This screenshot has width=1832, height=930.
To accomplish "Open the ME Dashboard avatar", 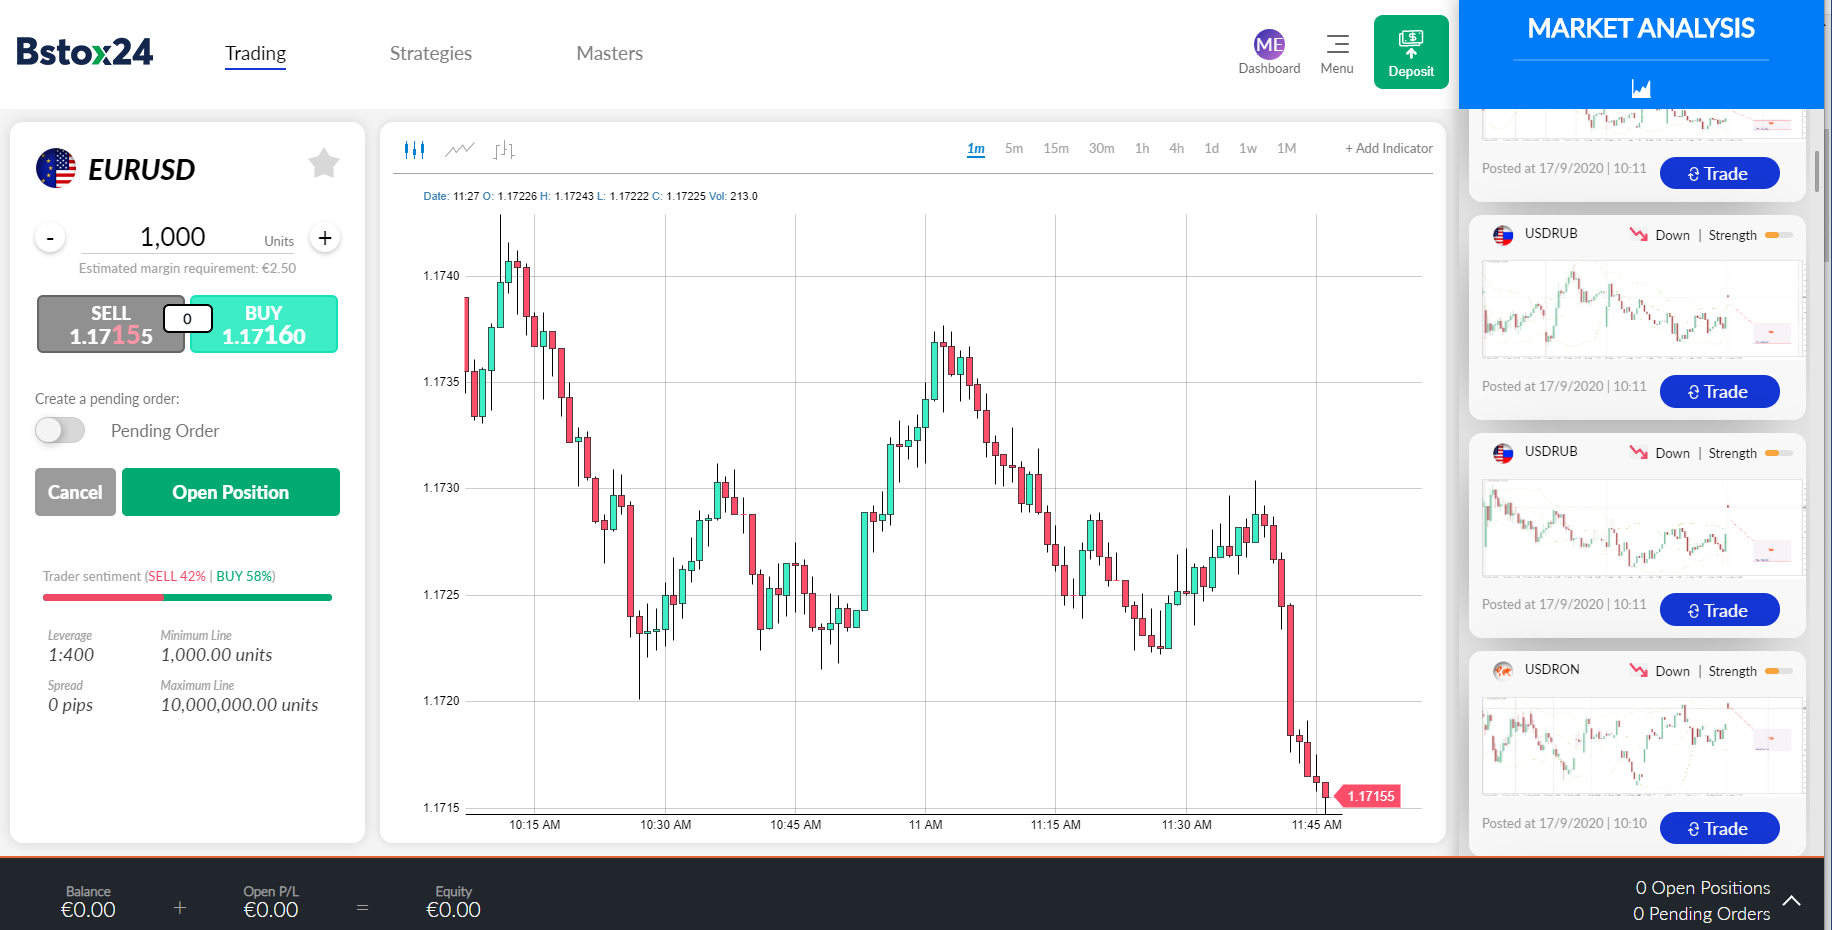I will click(1269, 45).
